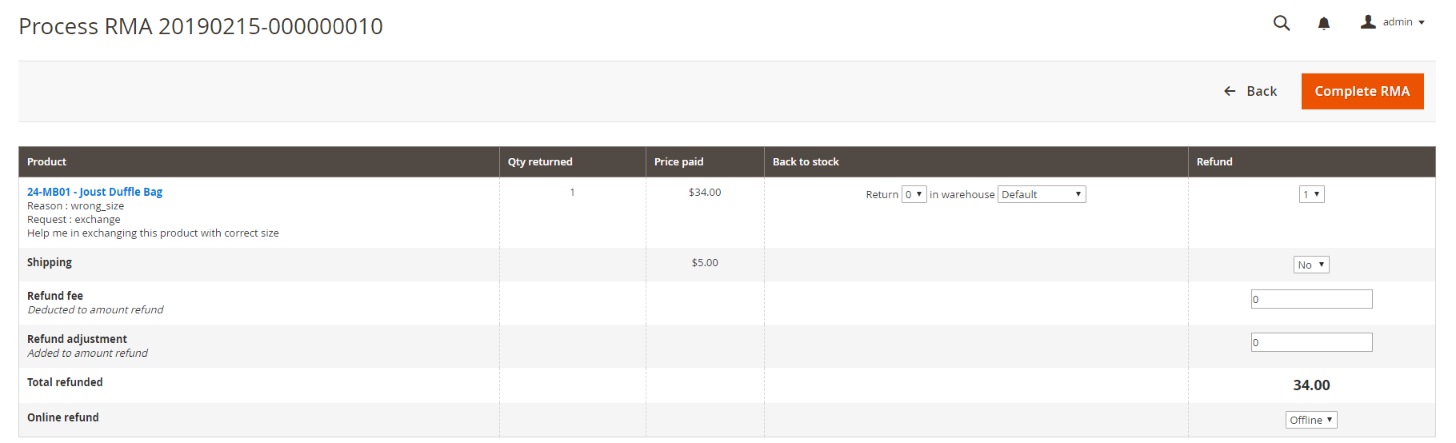Click the Complete RMA button

pyautogui.click(x=1362, y=91)
